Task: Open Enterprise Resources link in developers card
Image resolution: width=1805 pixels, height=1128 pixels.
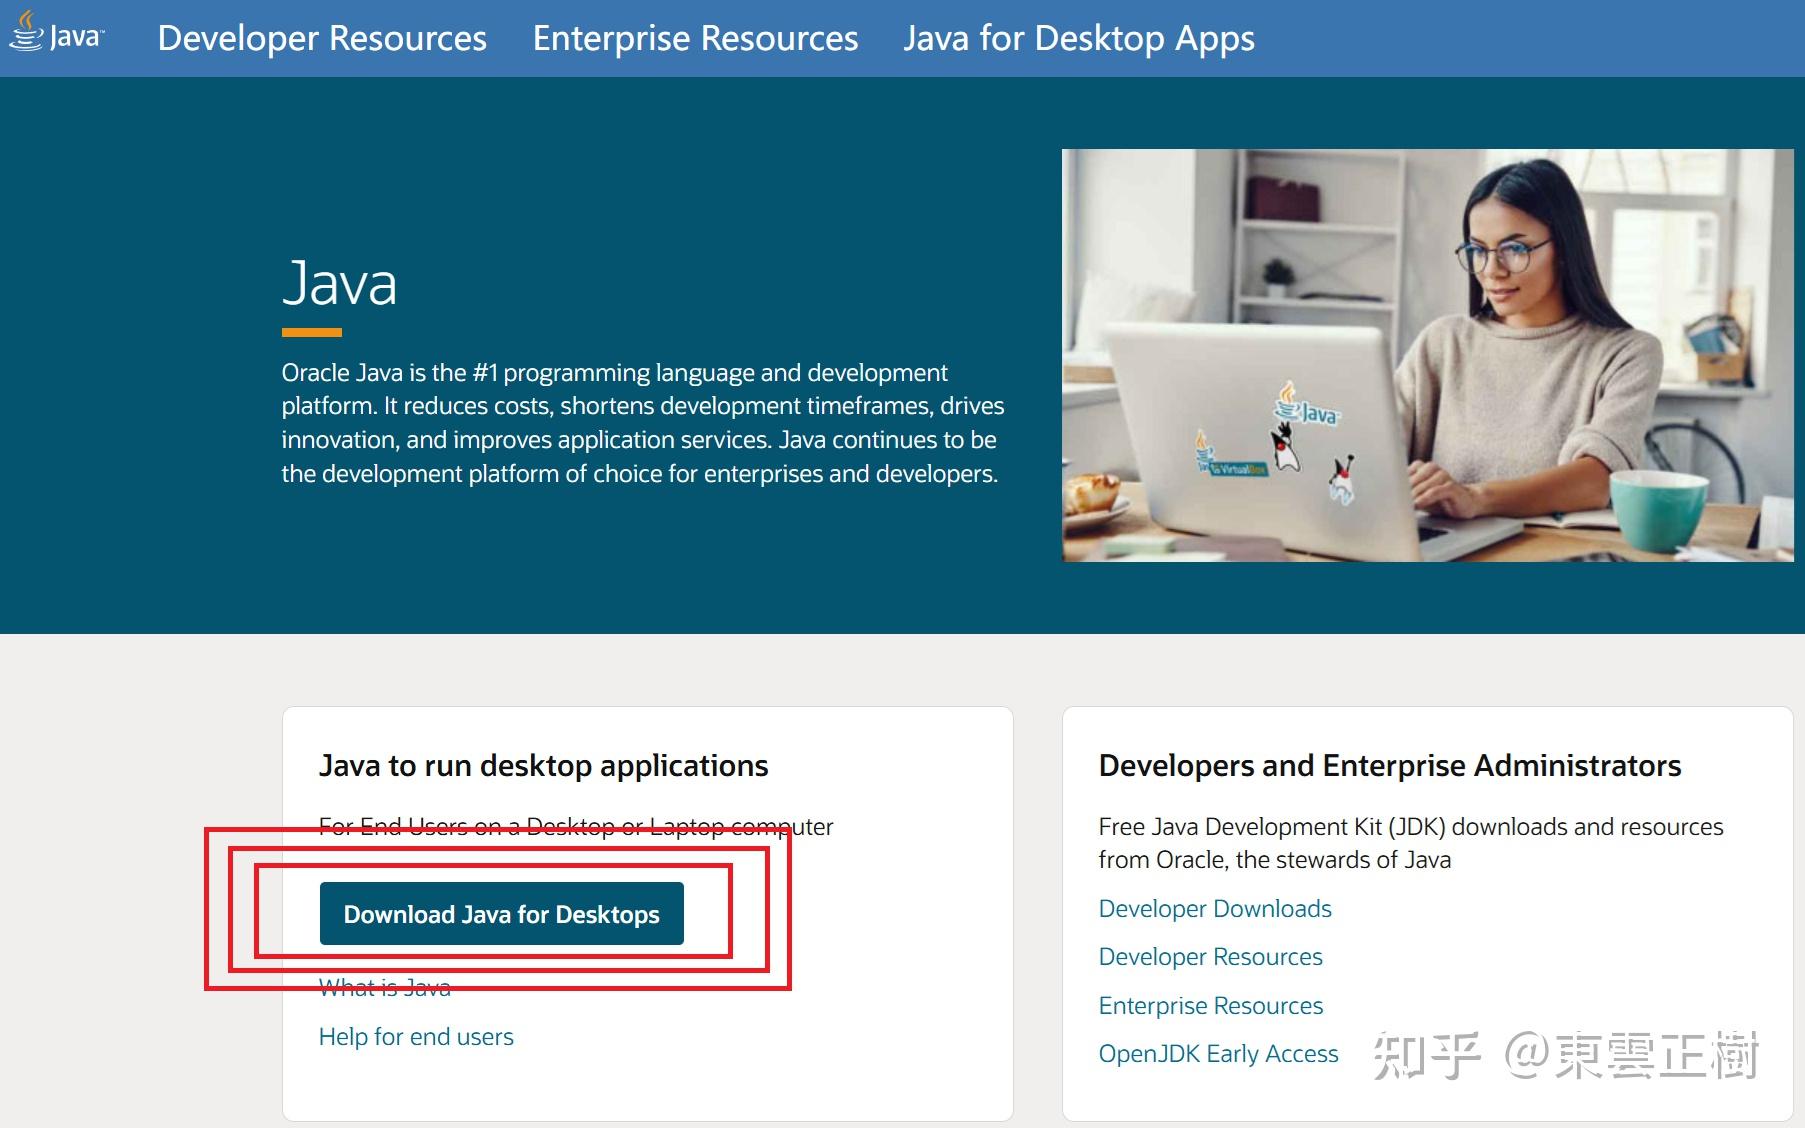Action: pos(1211,1005)
